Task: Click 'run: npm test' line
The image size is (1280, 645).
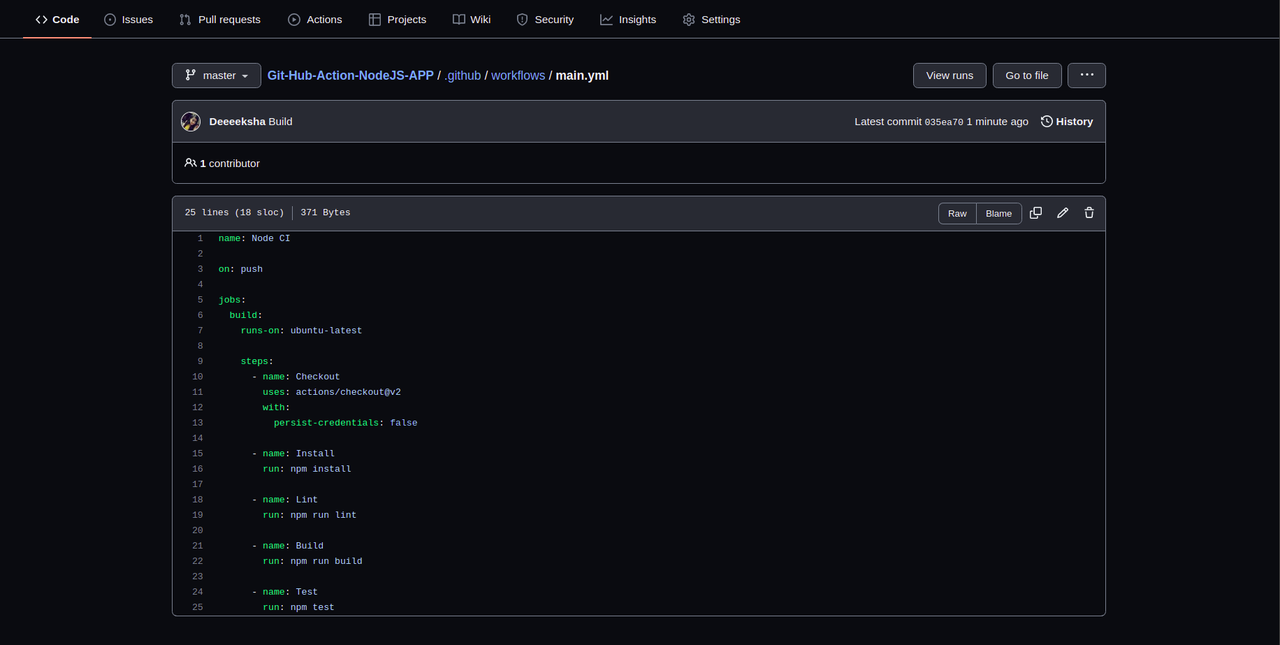Action: point(299,607)
